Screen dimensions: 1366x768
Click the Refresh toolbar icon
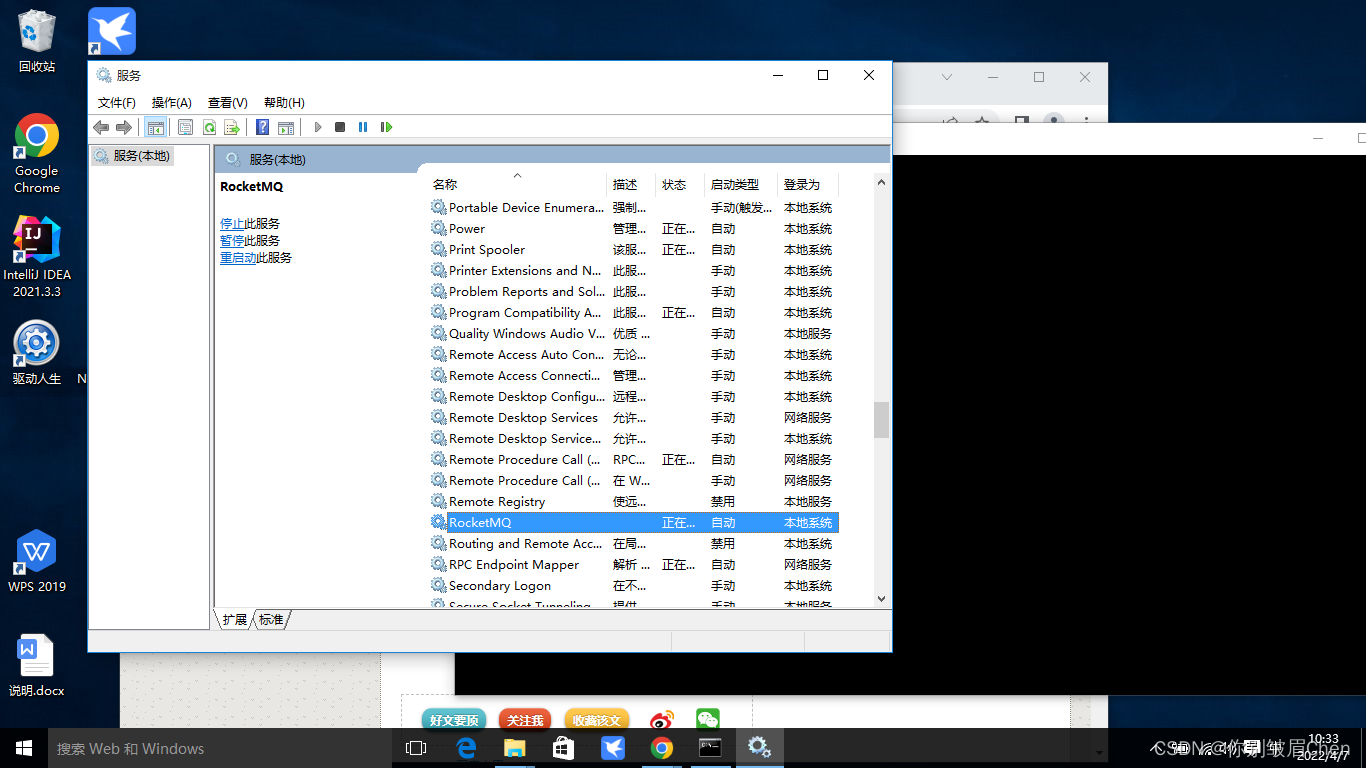(209, 127)
